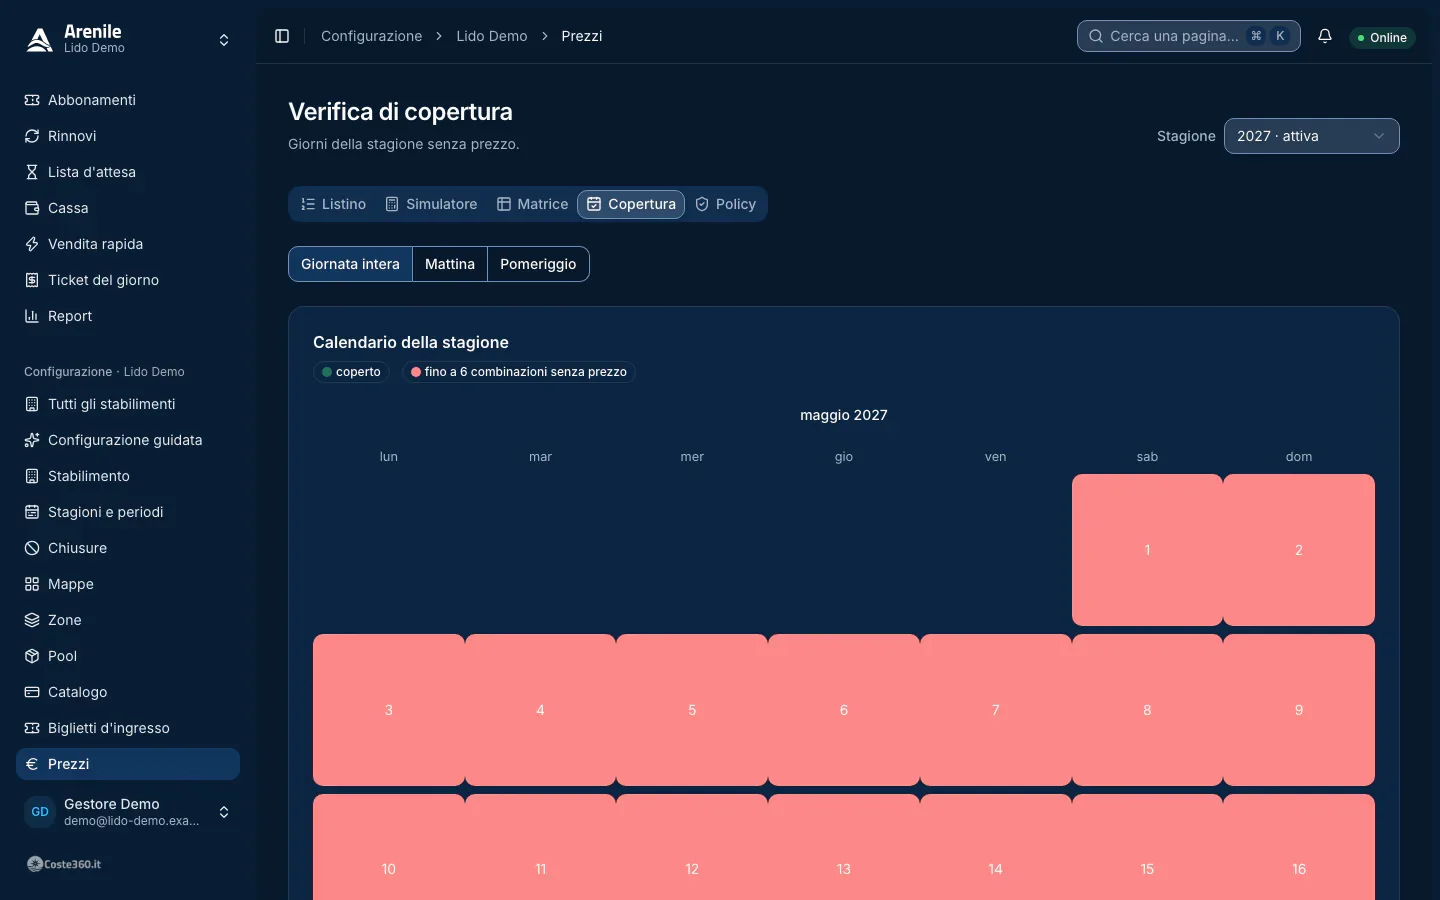Select Giornata intera time slot
Viewport: 1440px width, 900px height.
[x=350, y=264]
